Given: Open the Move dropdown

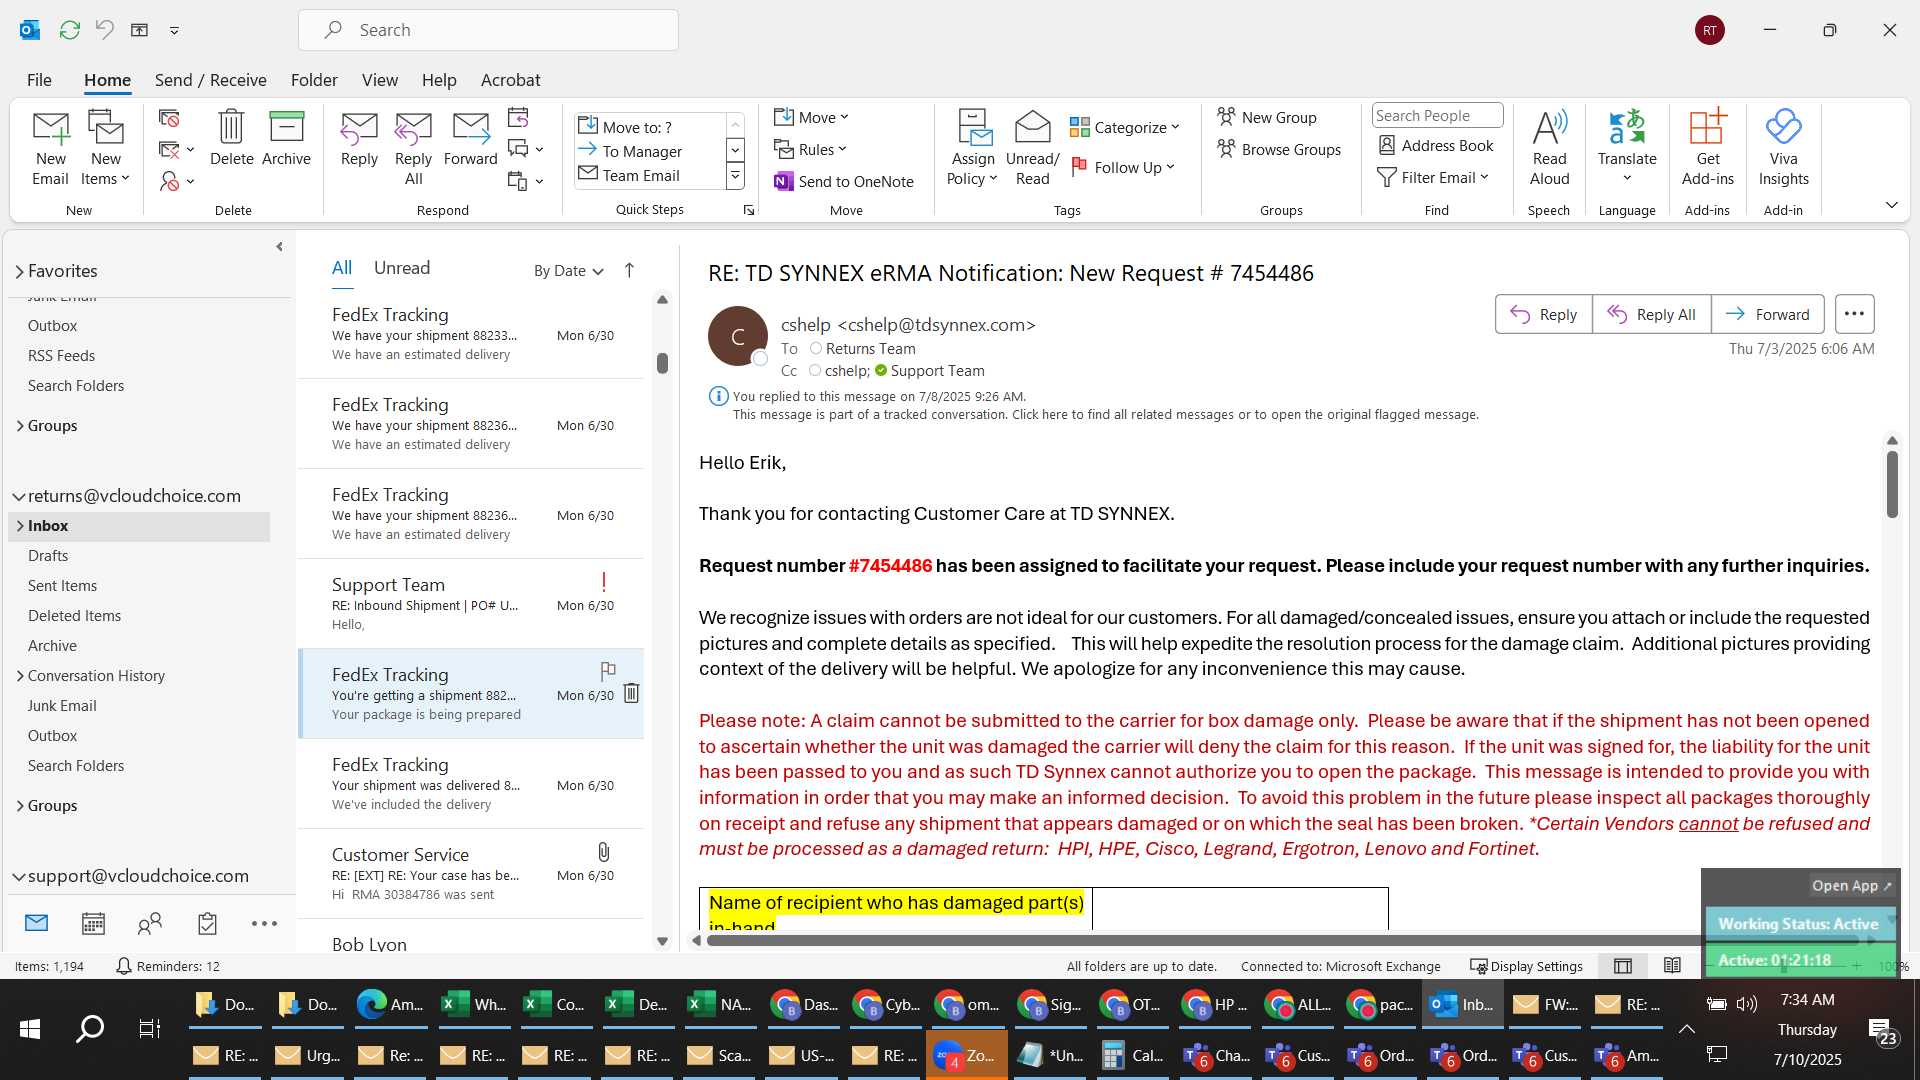Looking at the screenshot, I should (812, 117).
